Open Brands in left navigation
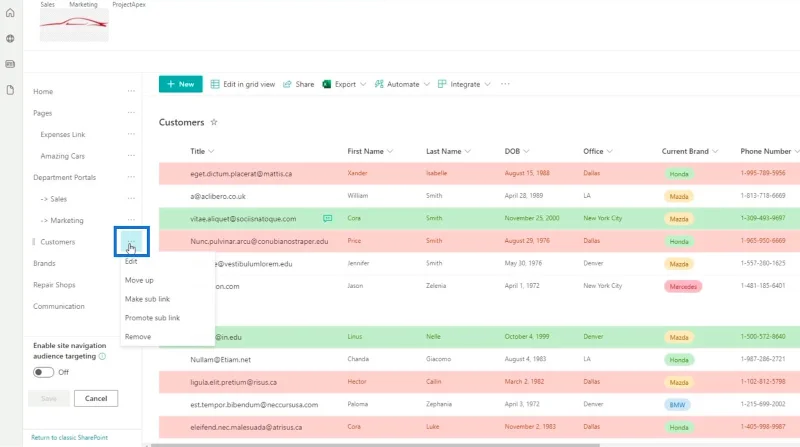Viewport: 800px width, 447px height. click(44, 263)
